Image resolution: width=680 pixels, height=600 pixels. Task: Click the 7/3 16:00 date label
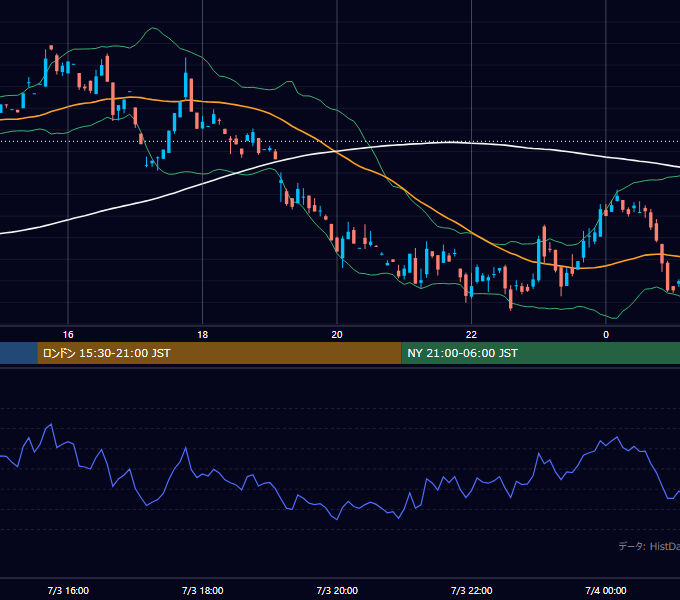[x=68, y=590]
